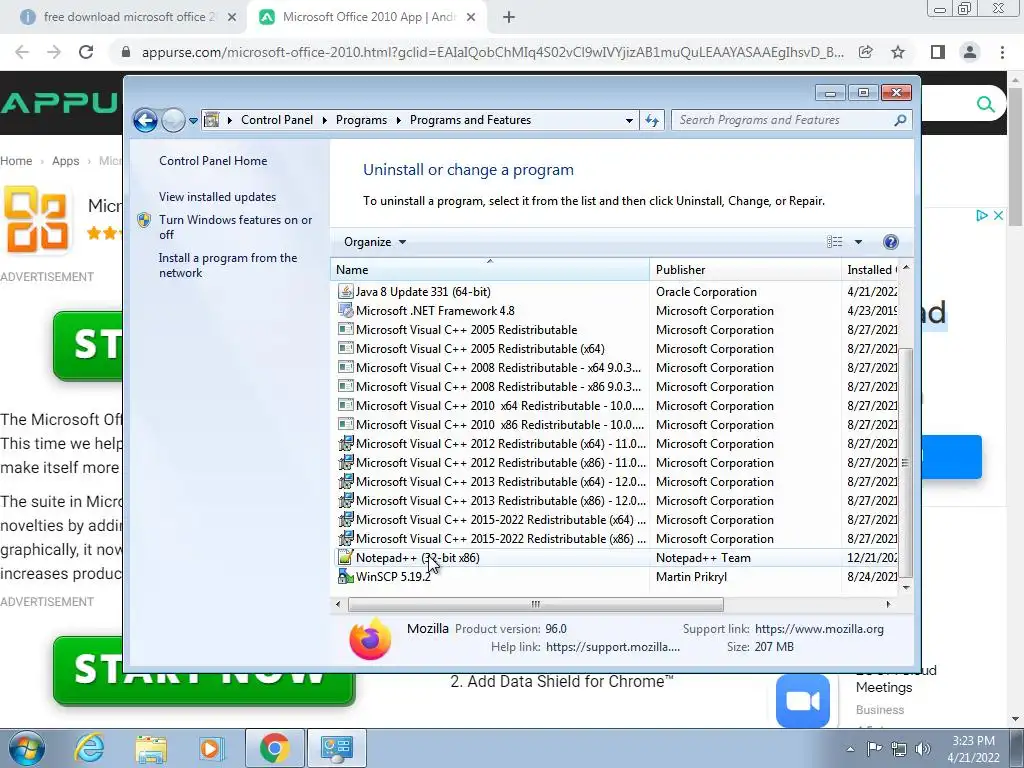Open View installed updates link

(x=217, y=197)
